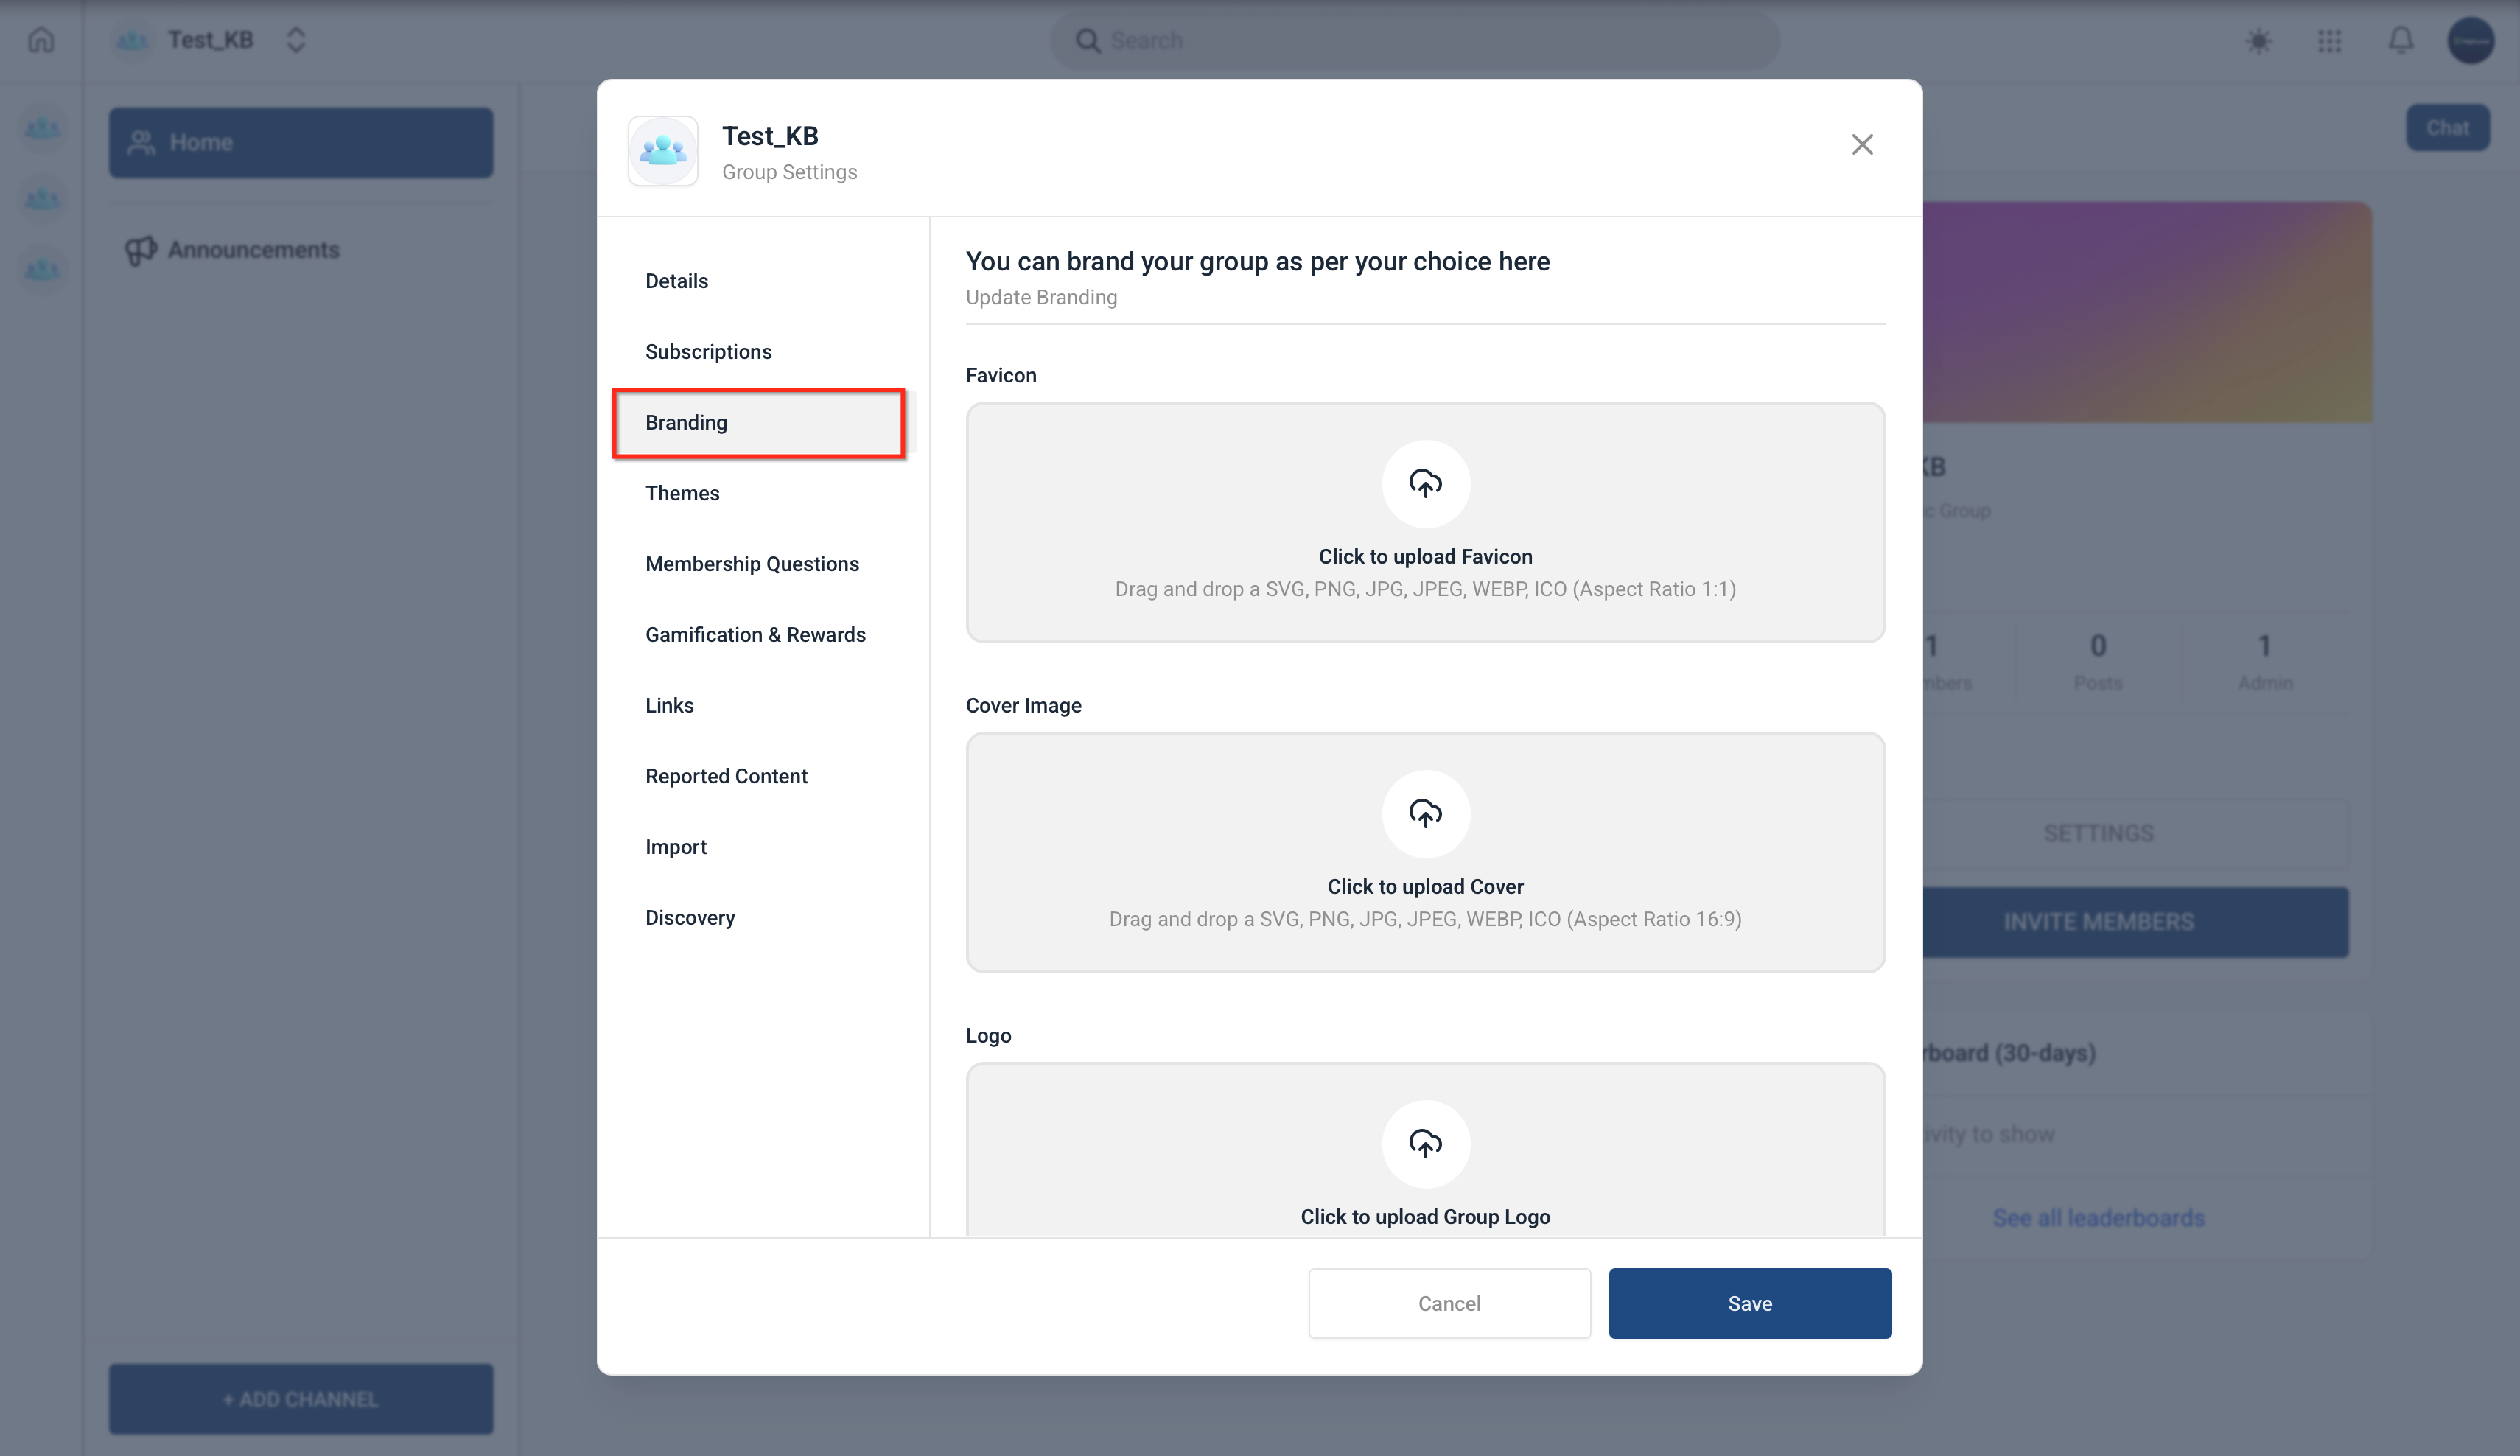
Task: Open the Links settings section
Action: pos(764,706)
